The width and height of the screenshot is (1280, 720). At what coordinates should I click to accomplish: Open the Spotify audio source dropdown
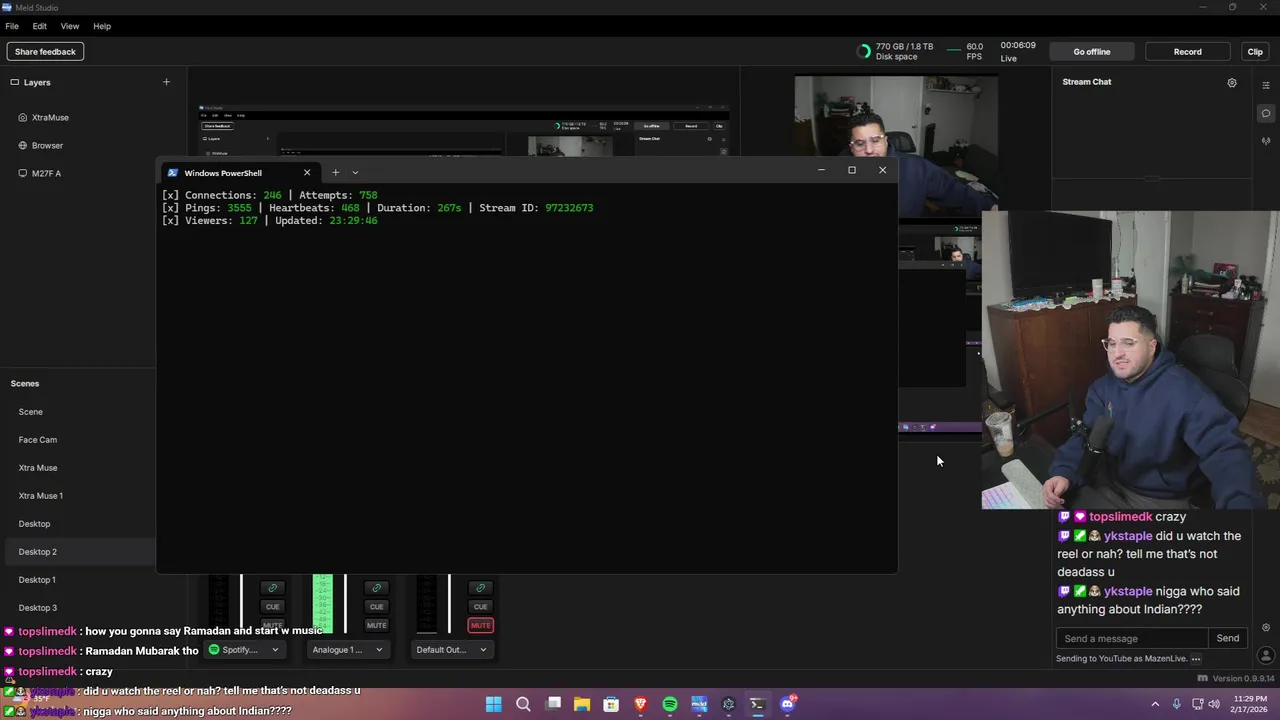click(245, 650)
